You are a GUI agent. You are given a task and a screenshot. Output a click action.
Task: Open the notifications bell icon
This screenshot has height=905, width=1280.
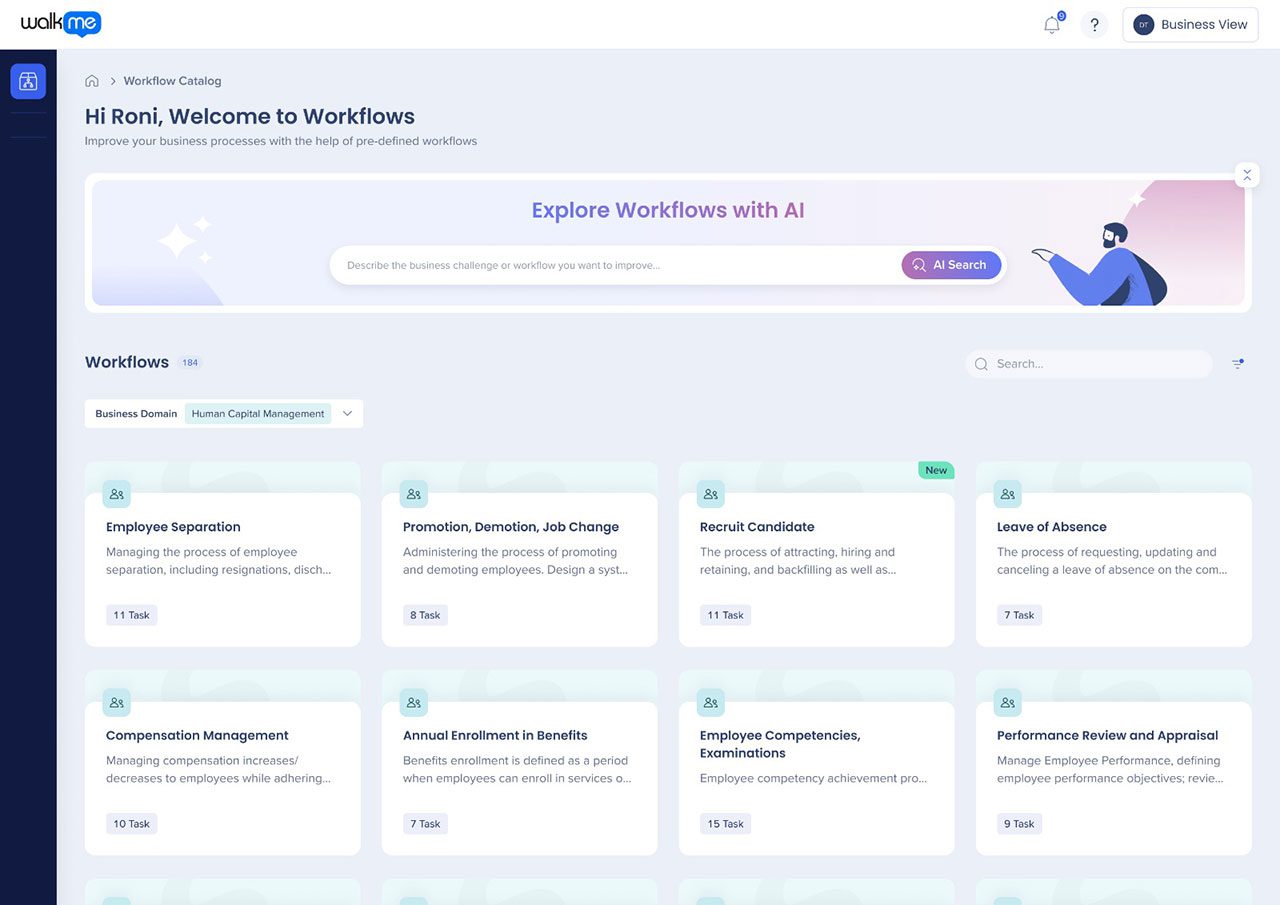tap(1052, 25)
